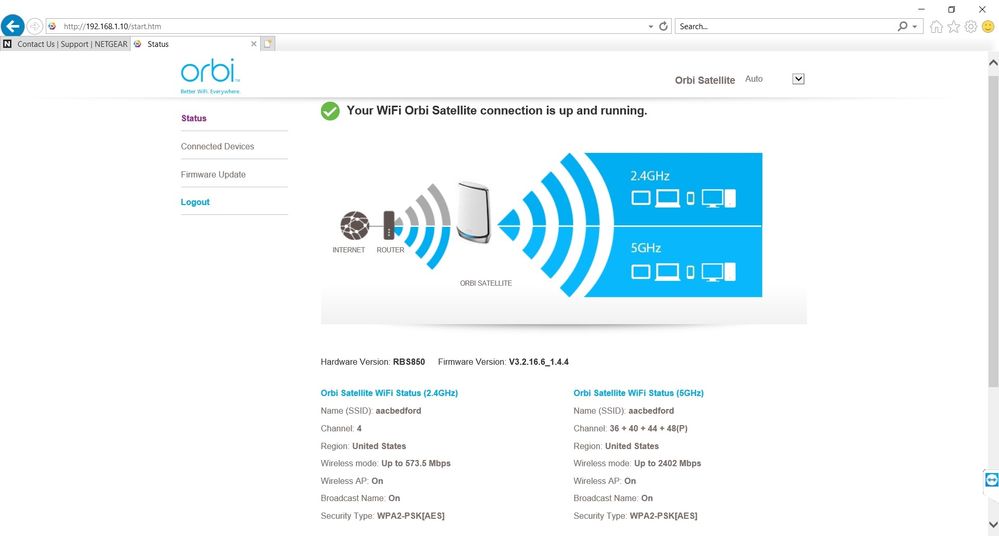Click the magnifier search icon in search box
Viewport: 999px width, 536px height.
[x=903, y=26]
